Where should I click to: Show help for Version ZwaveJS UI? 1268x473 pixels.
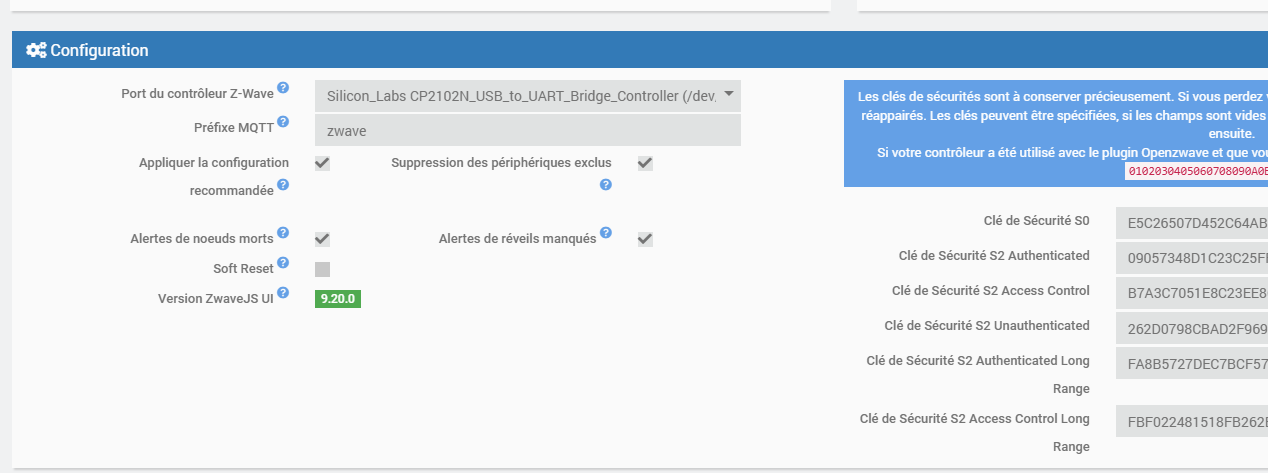click(283, 293)
